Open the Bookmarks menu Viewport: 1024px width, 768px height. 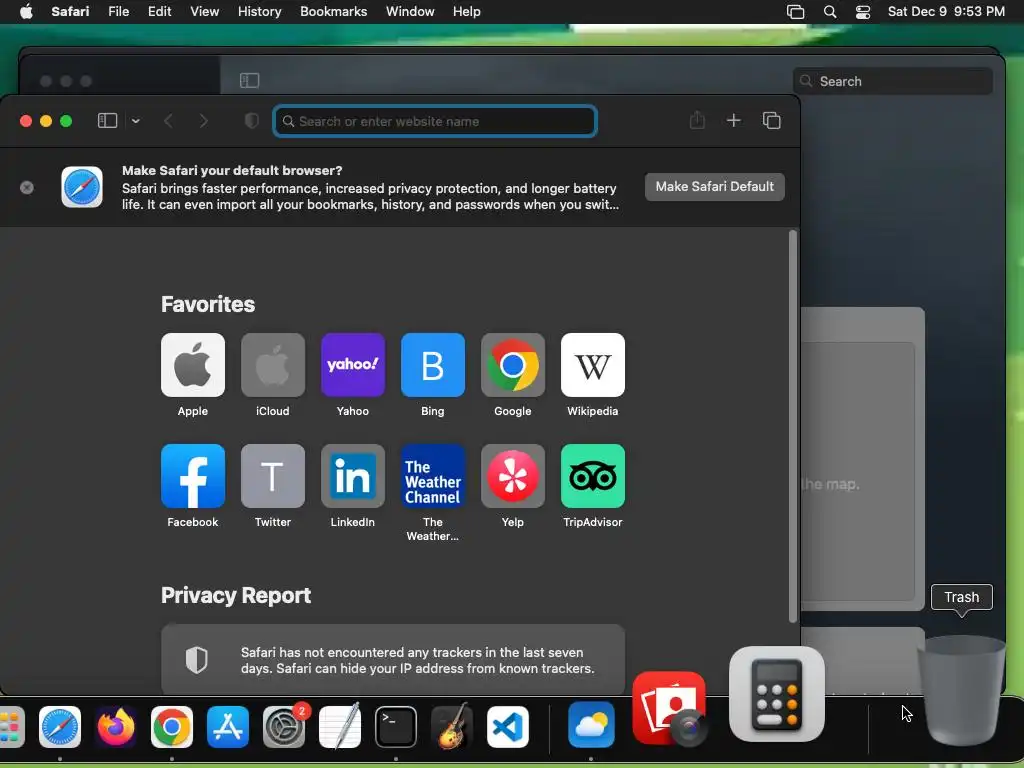[x=333, y=12]
